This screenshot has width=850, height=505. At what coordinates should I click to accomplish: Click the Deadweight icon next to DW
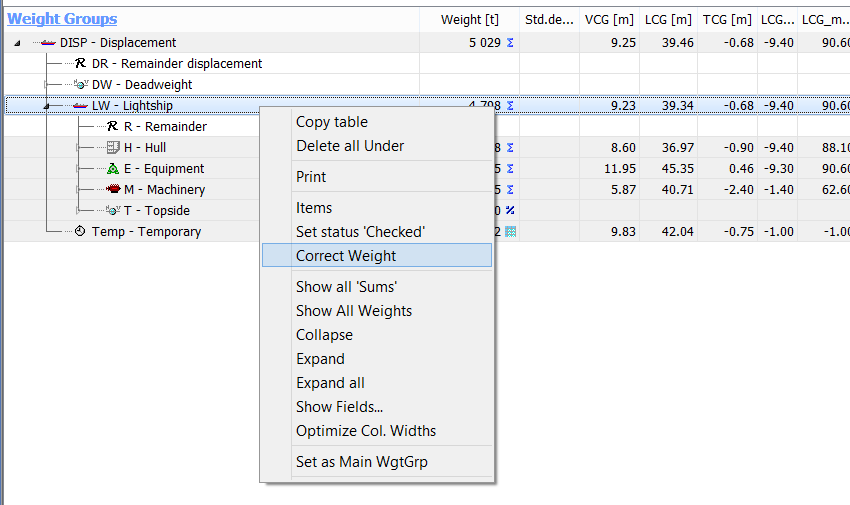81,85
